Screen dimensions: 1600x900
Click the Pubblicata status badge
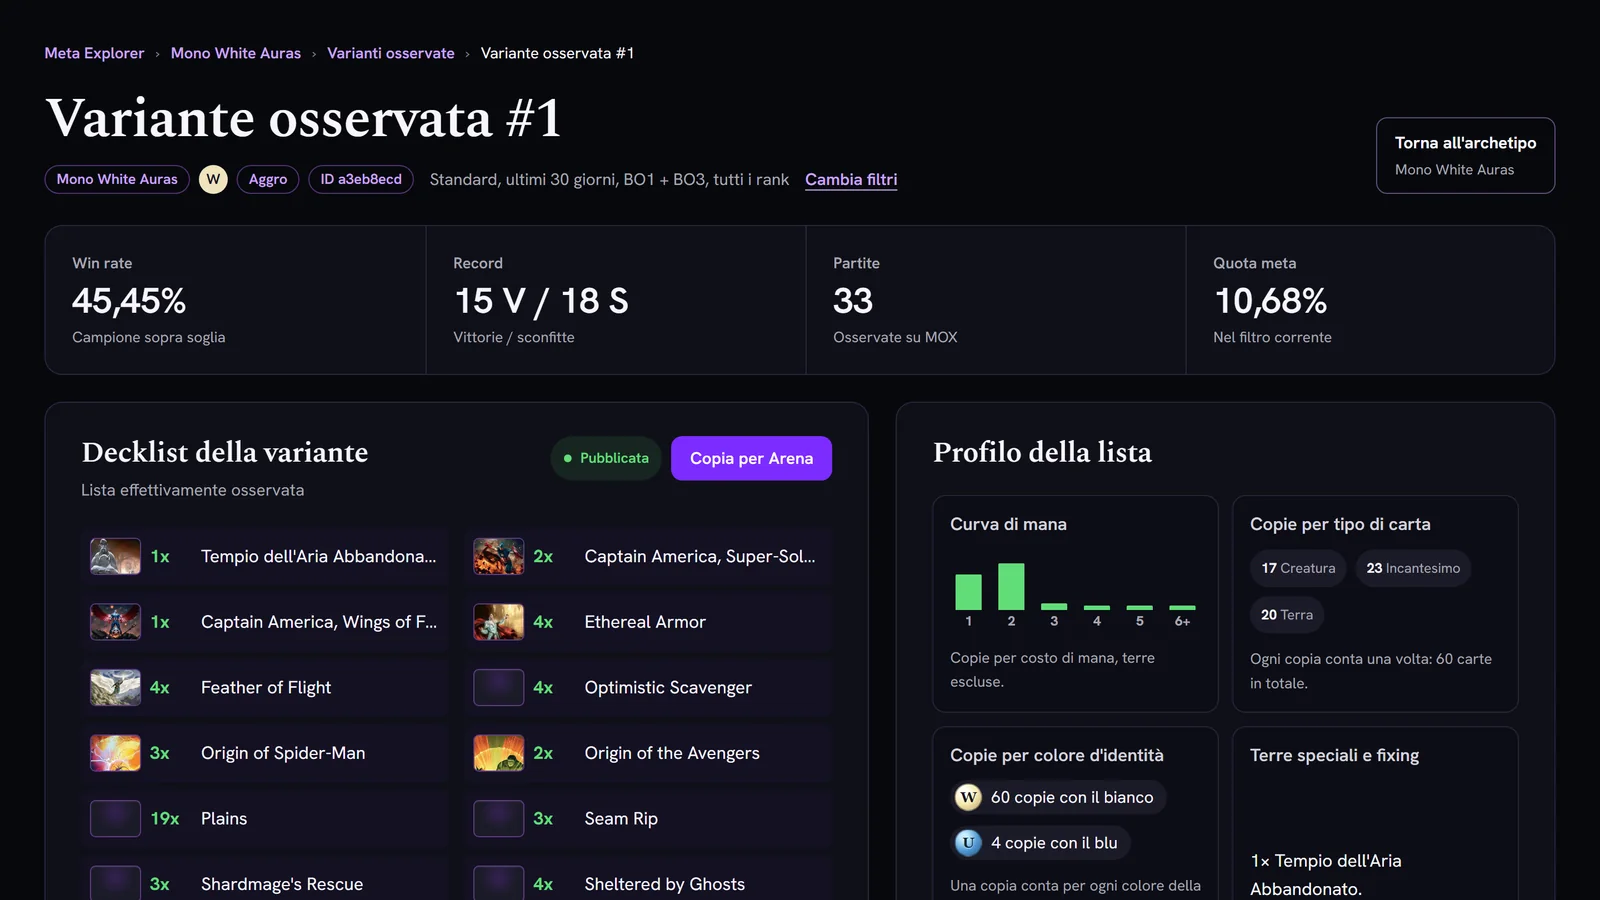pyautogui.click(x=606, y=458)
